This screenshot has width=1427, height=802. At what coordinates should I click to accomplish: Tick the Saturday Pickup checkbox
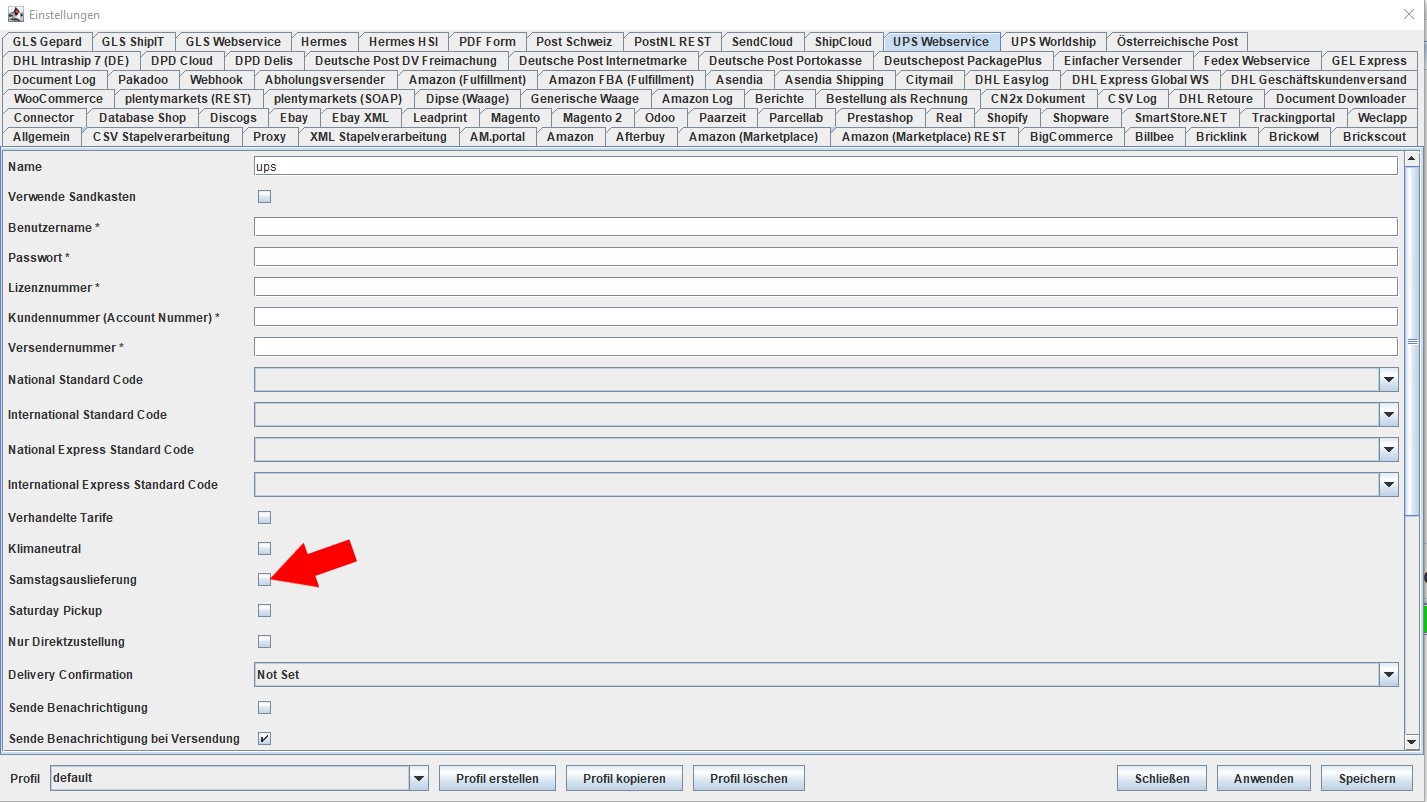tap(265, 611)
